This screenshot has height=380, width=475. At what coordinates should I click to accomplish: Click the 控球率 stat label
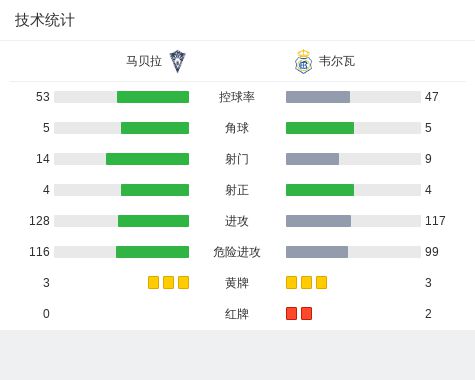point(237,97)
